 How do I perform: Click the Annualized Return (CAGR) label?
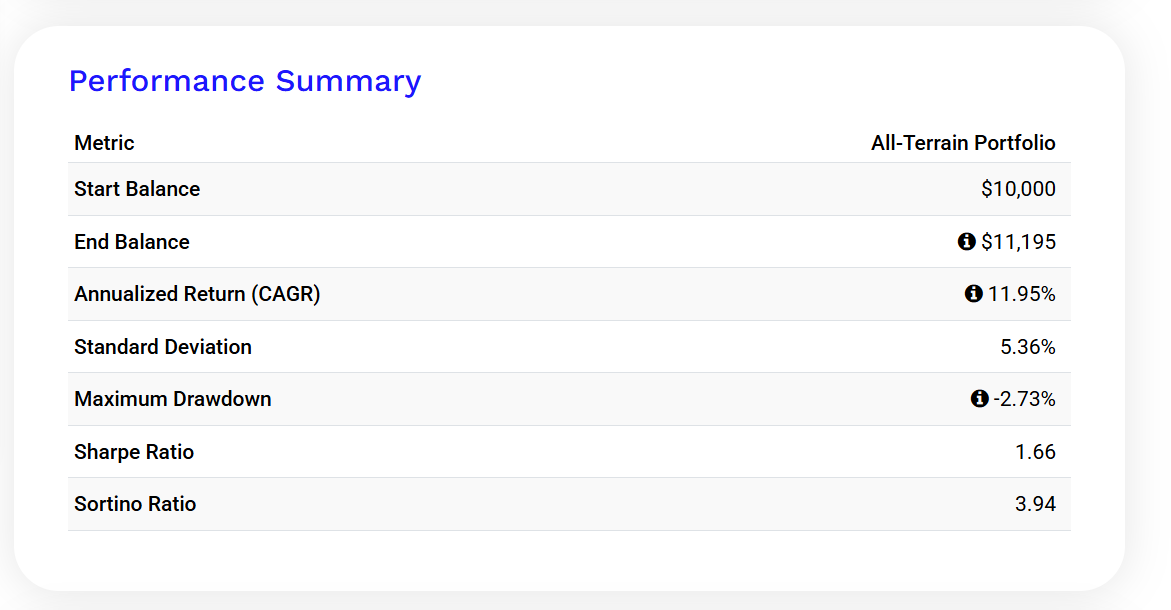[x=197, y=294]
